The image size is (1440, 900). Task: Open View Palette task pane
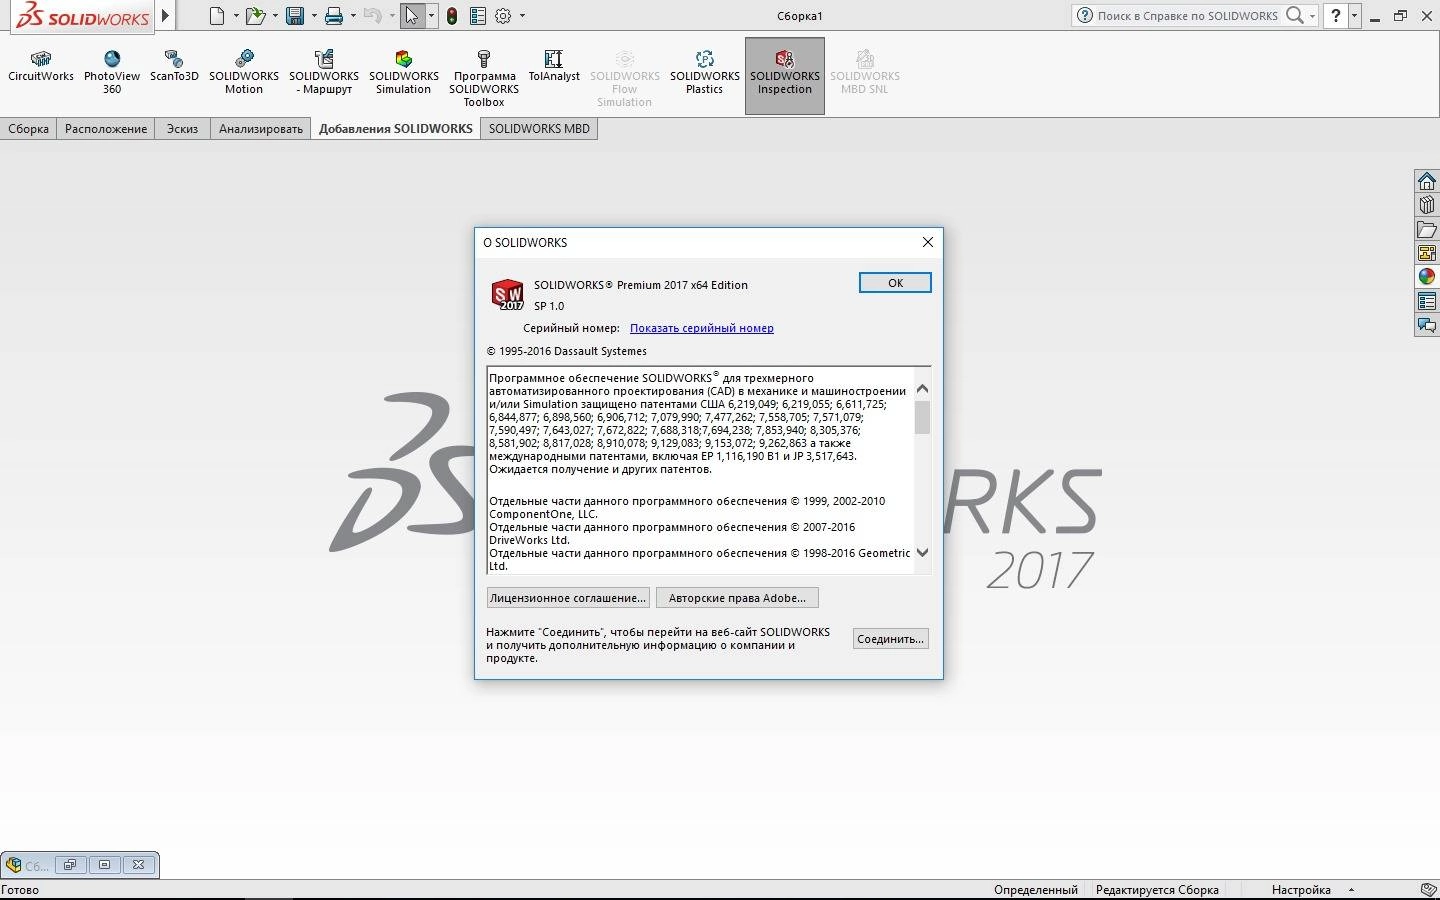[1427, 253]
